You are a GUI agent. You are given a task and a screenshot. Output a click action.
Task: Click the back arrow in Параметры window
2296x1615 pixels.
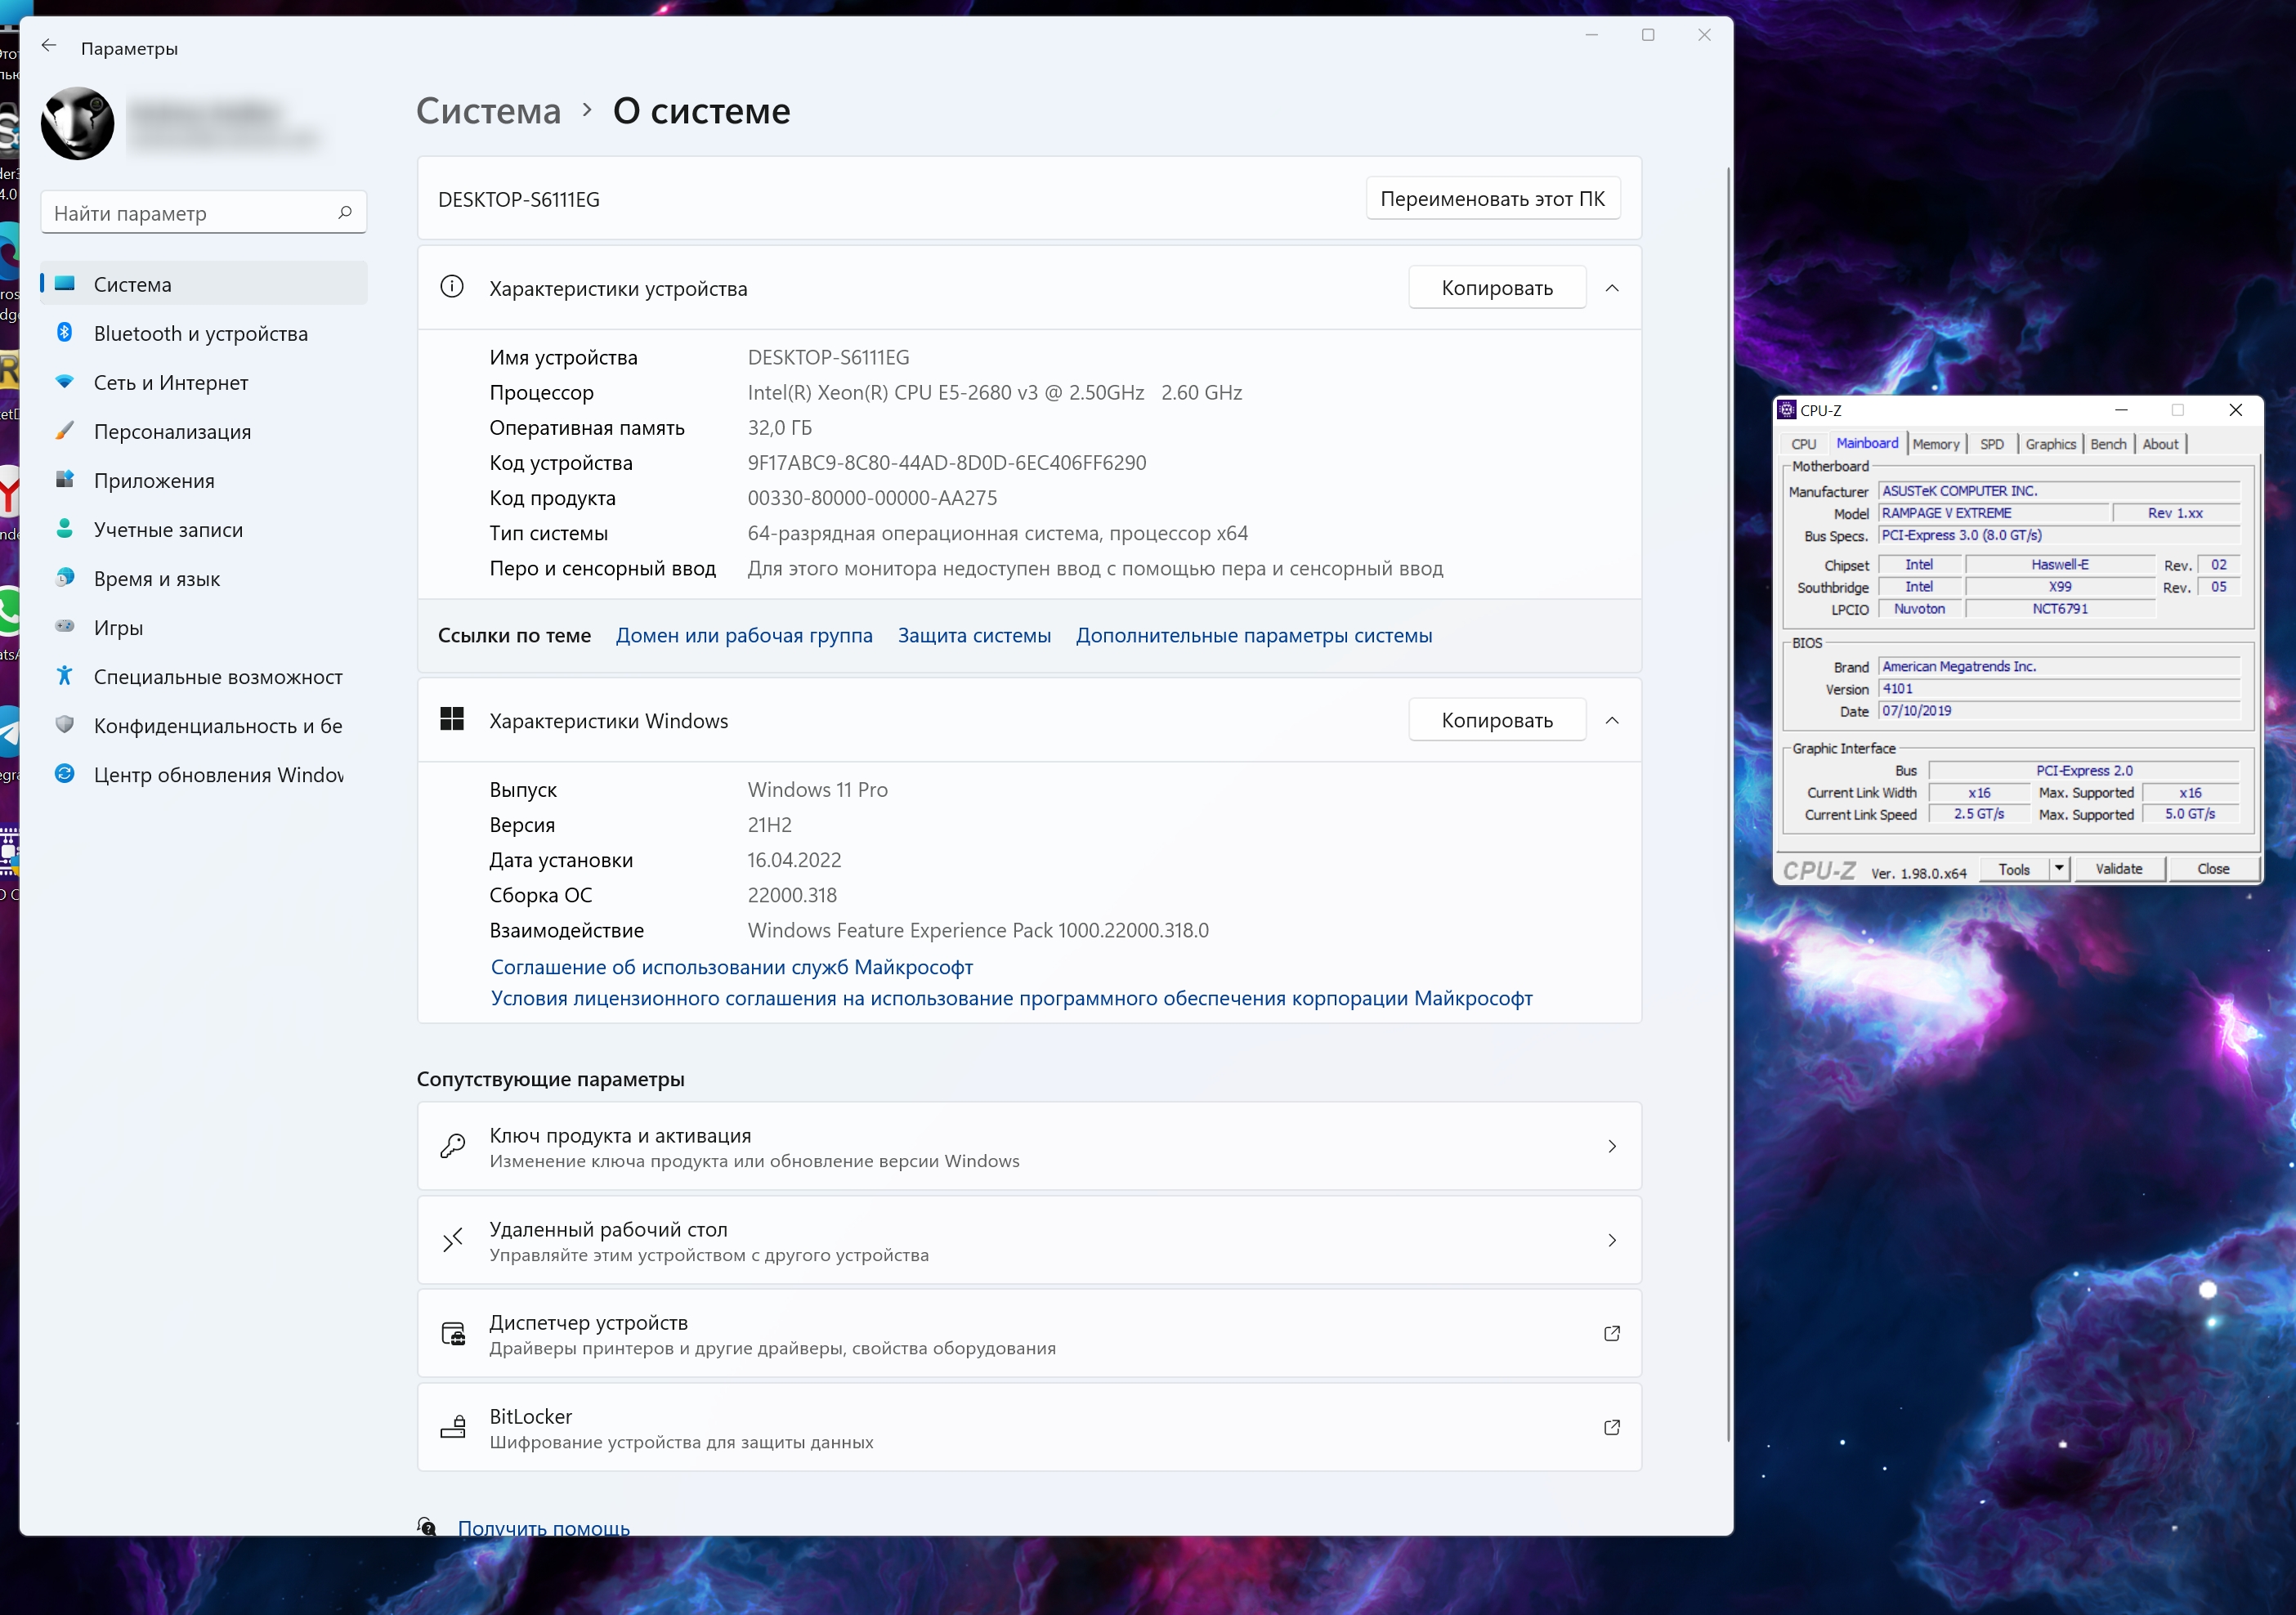click(49, 46)
